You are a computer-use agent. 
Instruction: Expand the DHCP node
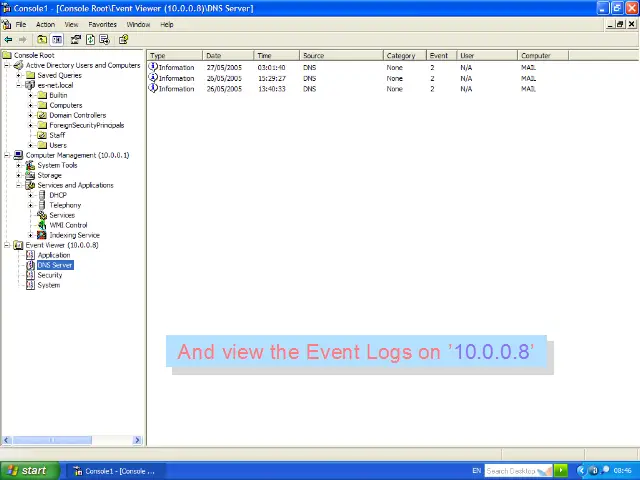[x=31, y=195]
